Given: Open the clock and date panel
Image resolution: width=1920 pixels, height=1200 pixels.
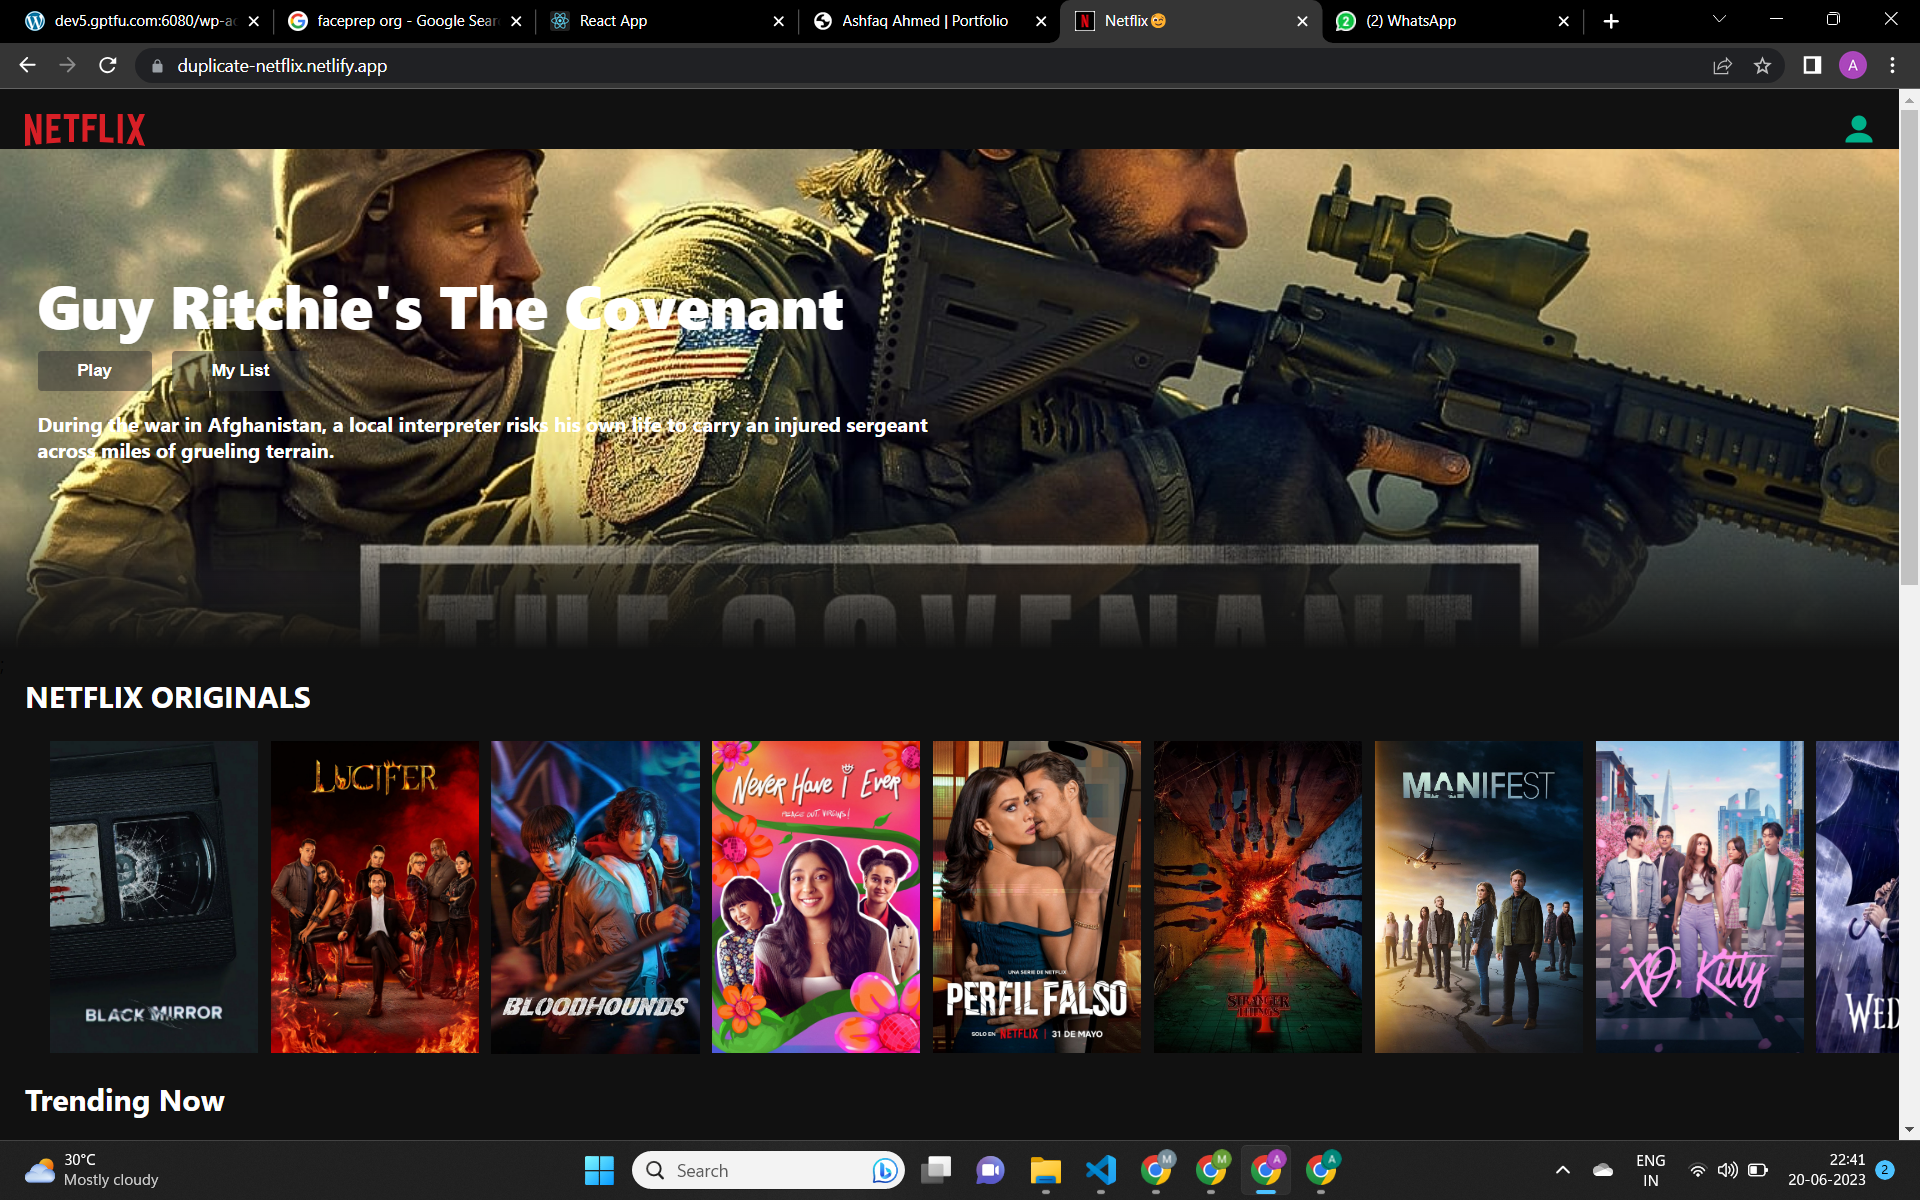Looking at the screenshot, I should coord(1827,1170).
